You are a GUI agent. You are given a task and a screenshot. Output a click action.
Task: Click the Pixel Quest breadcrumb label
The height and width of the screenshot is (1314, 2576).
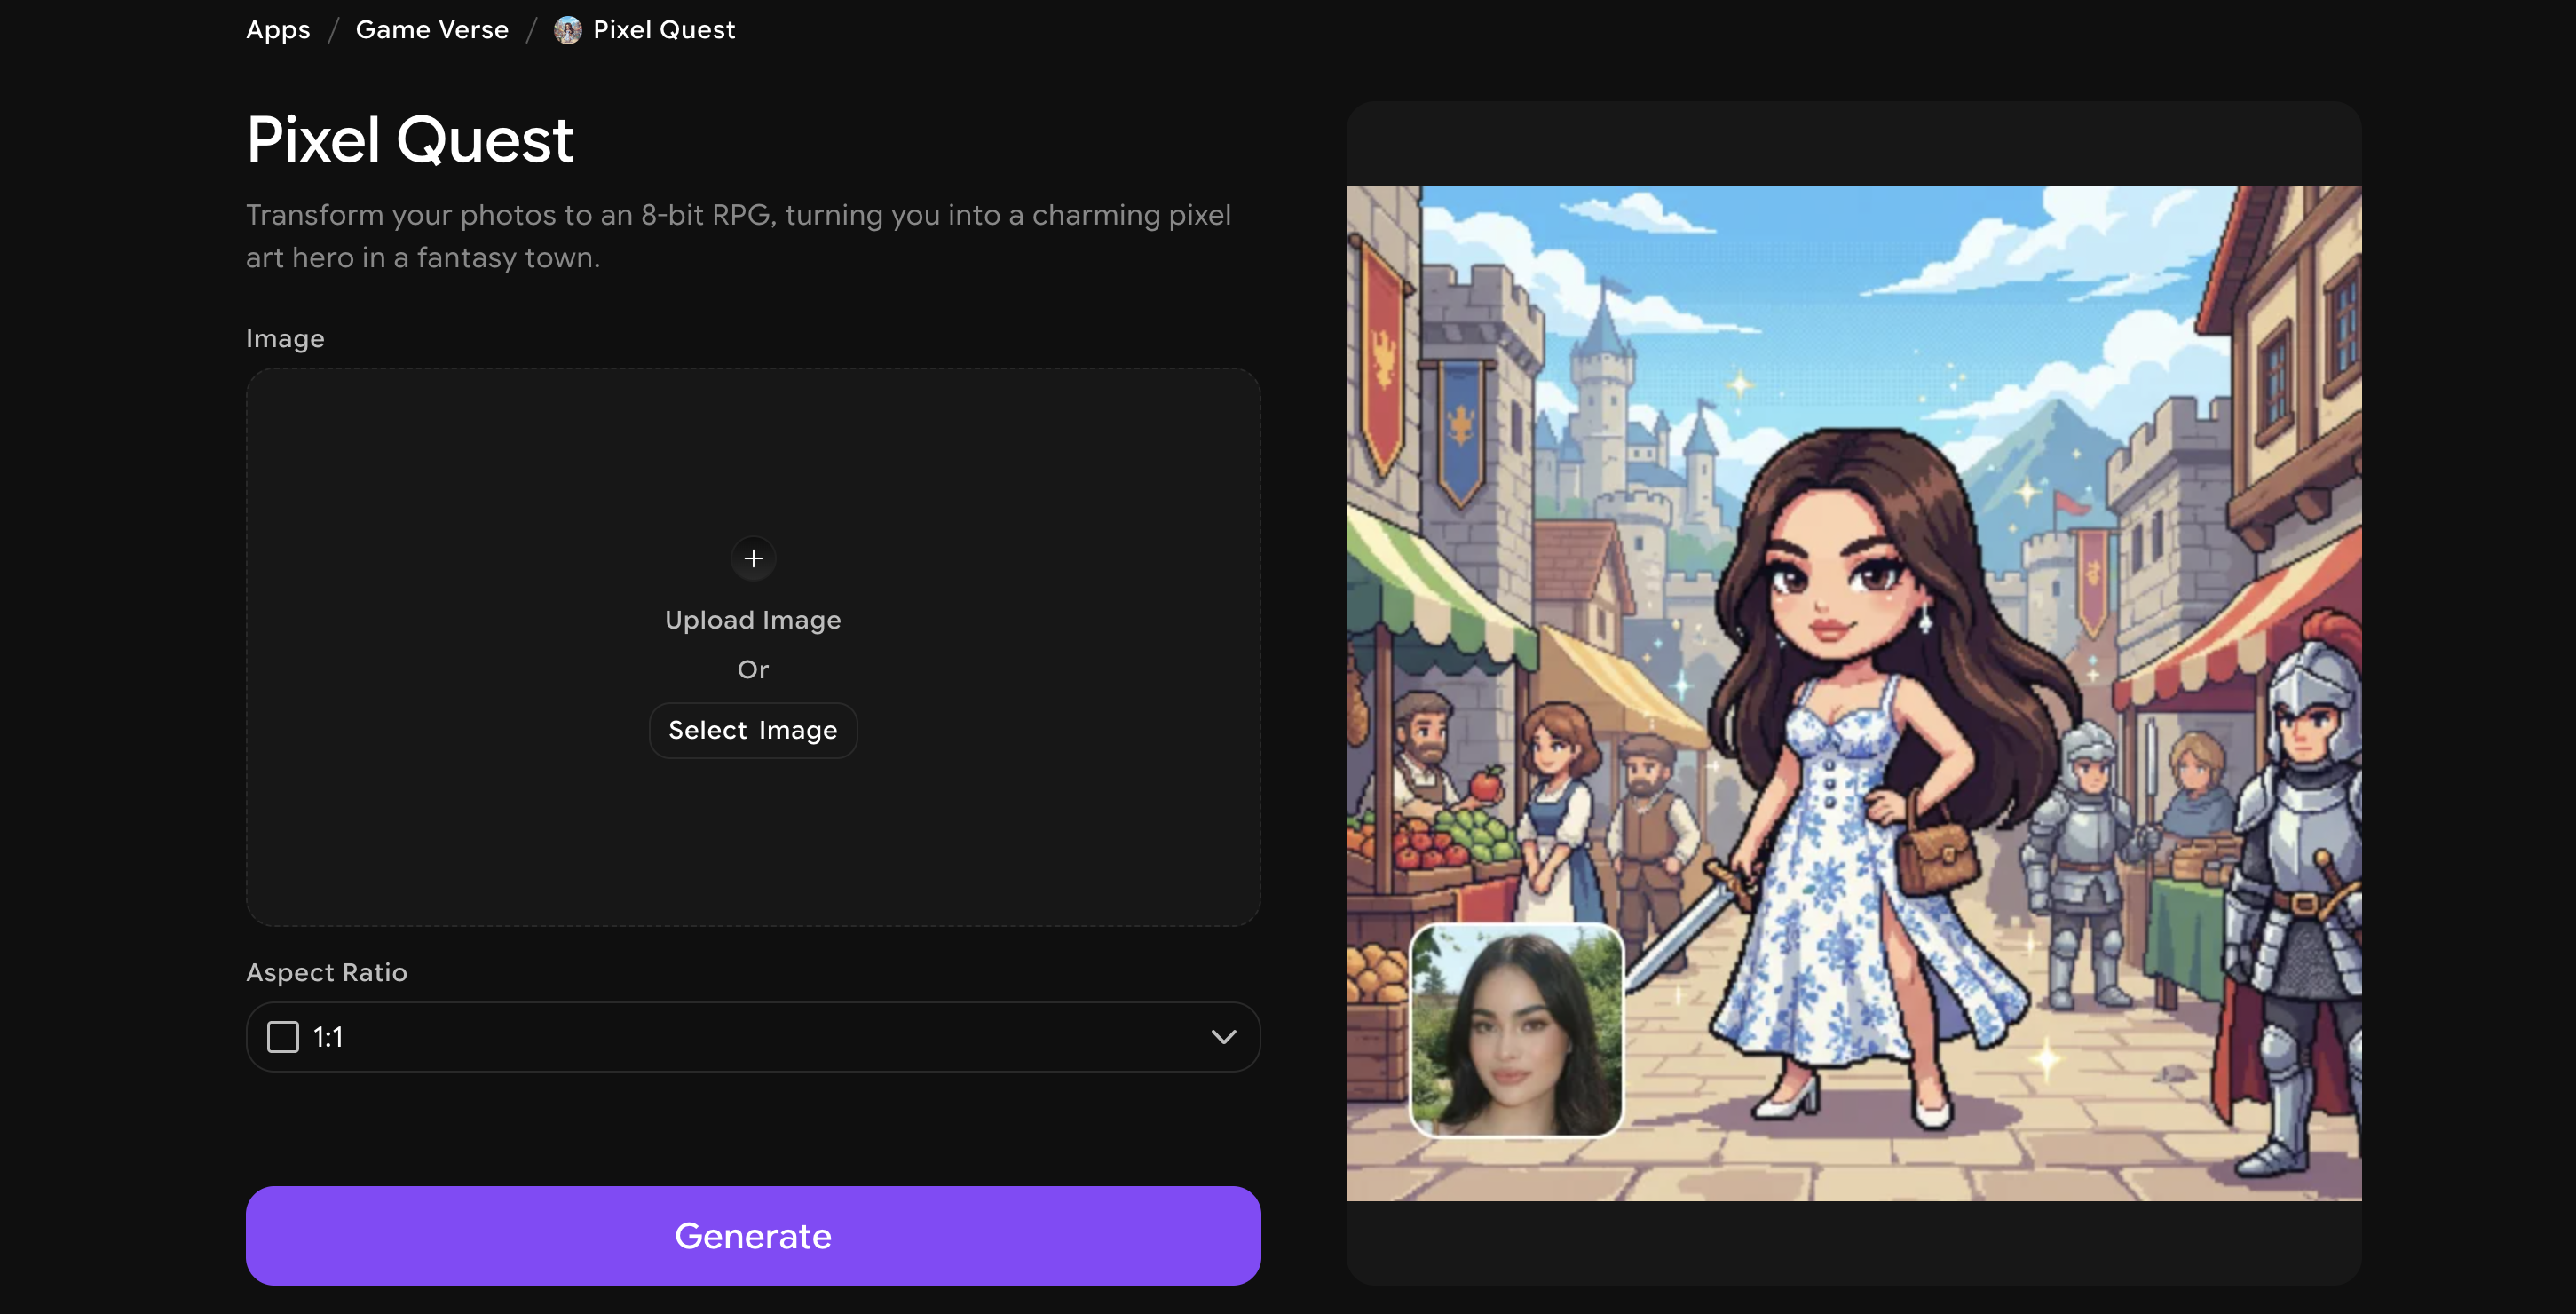point(664,30)
